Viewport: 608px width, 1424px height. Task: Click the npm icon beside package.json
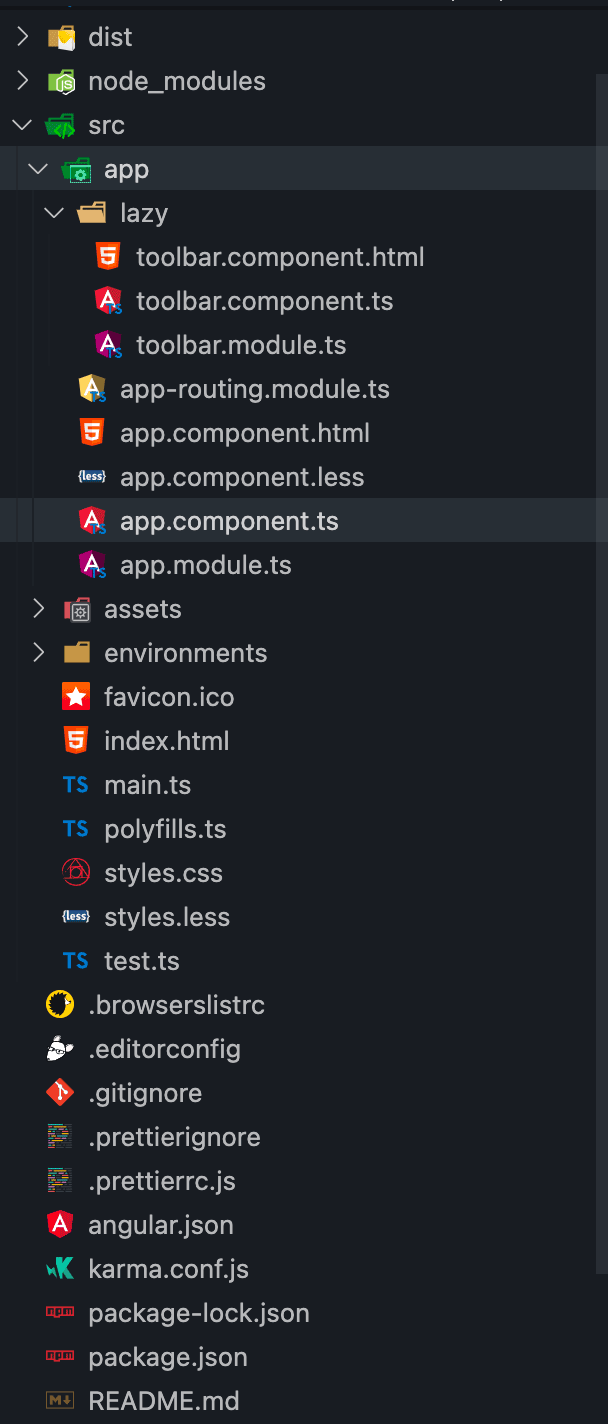60,1357
